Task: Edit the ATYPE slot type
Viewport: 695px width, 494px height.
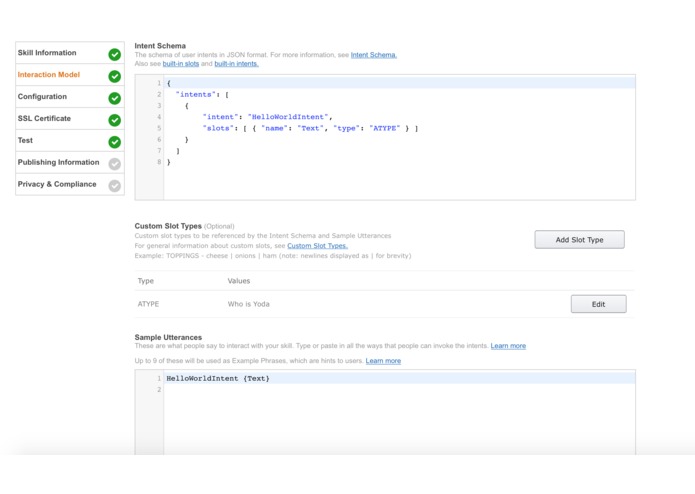Action: point(598,304)
